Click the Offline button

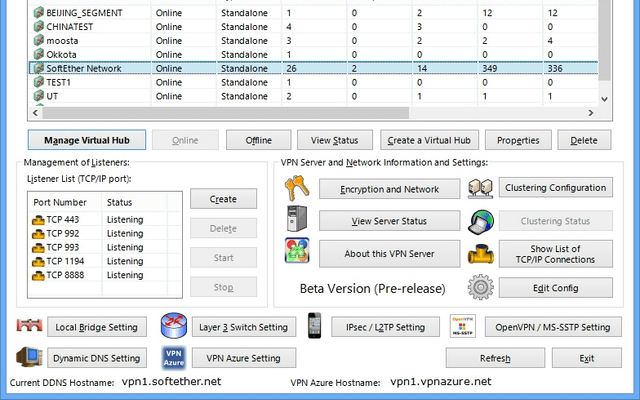259,140
